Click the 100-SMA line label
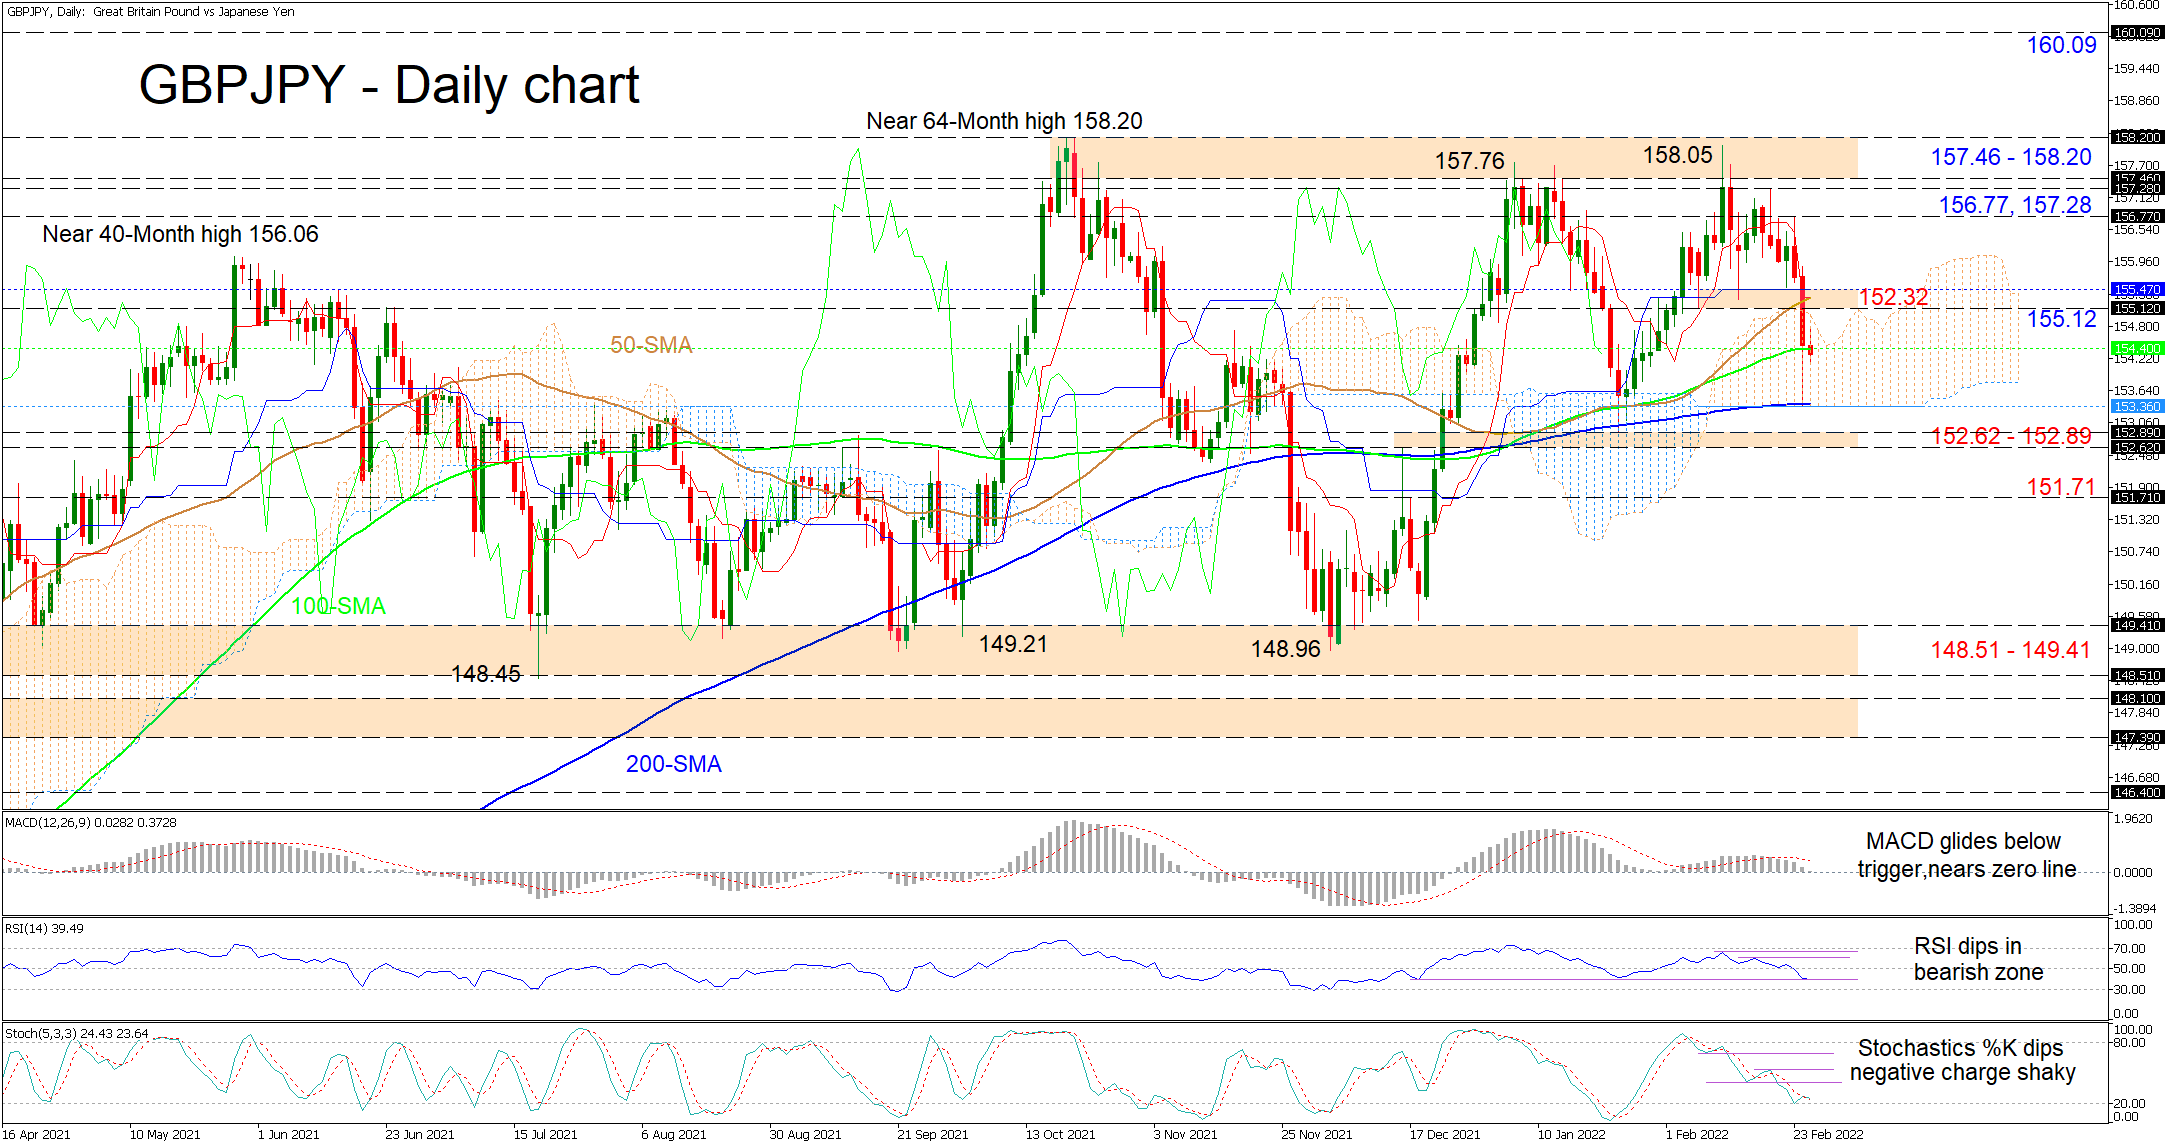Screen dimensions: 2178x1147 (338, 606)
